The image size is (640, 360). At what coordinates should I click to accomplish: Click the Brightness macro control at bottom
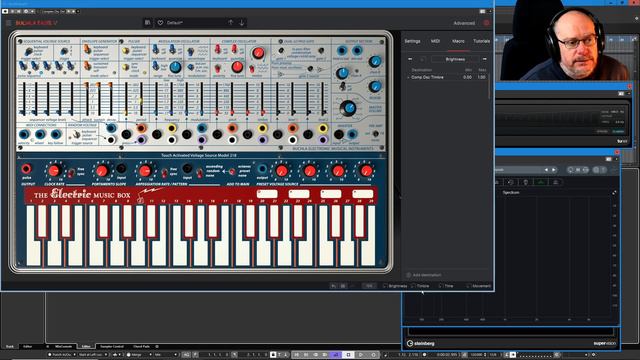point(395,286)
